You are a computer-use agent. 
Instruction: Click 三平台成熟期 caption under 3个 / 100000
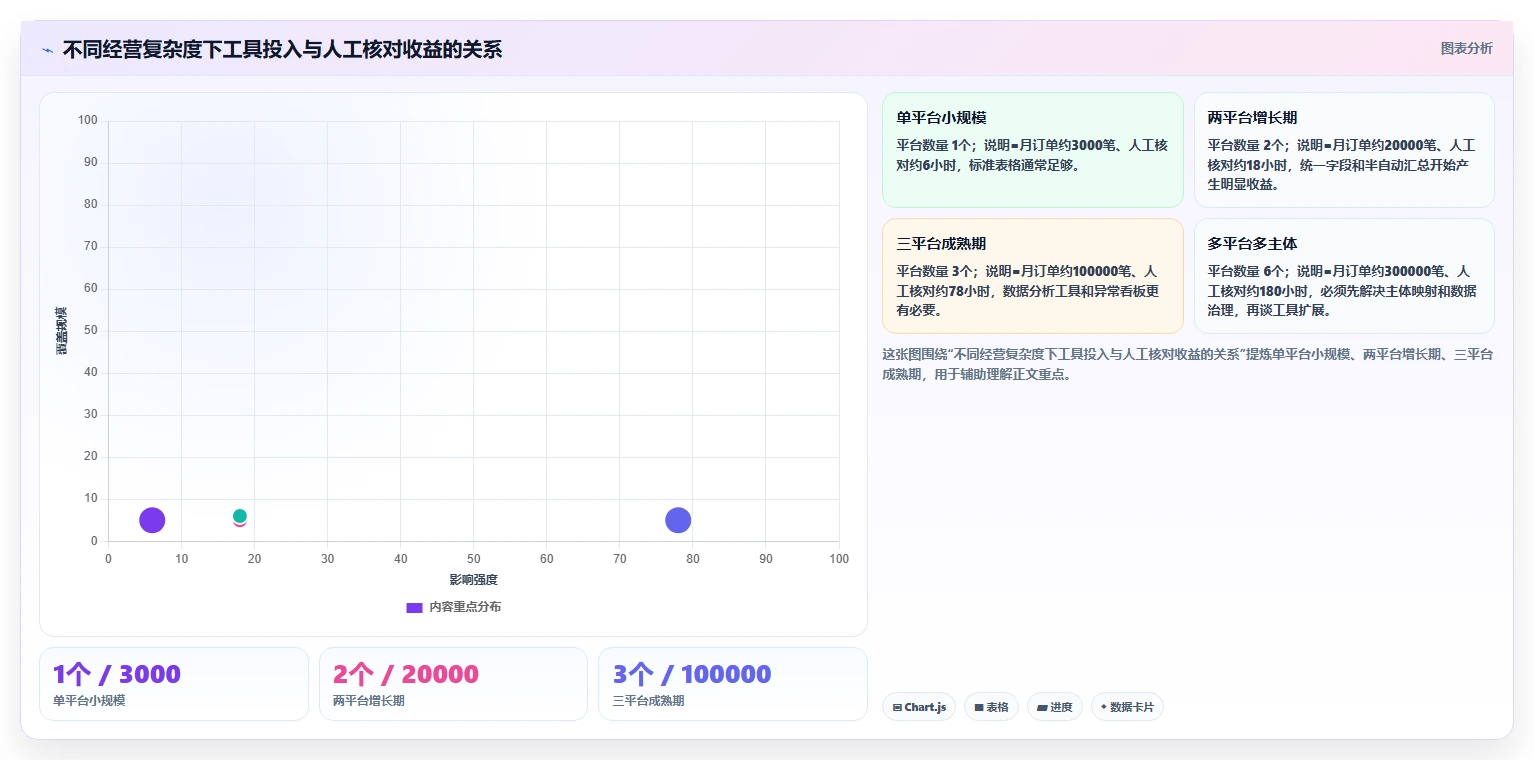coord(648,701)
